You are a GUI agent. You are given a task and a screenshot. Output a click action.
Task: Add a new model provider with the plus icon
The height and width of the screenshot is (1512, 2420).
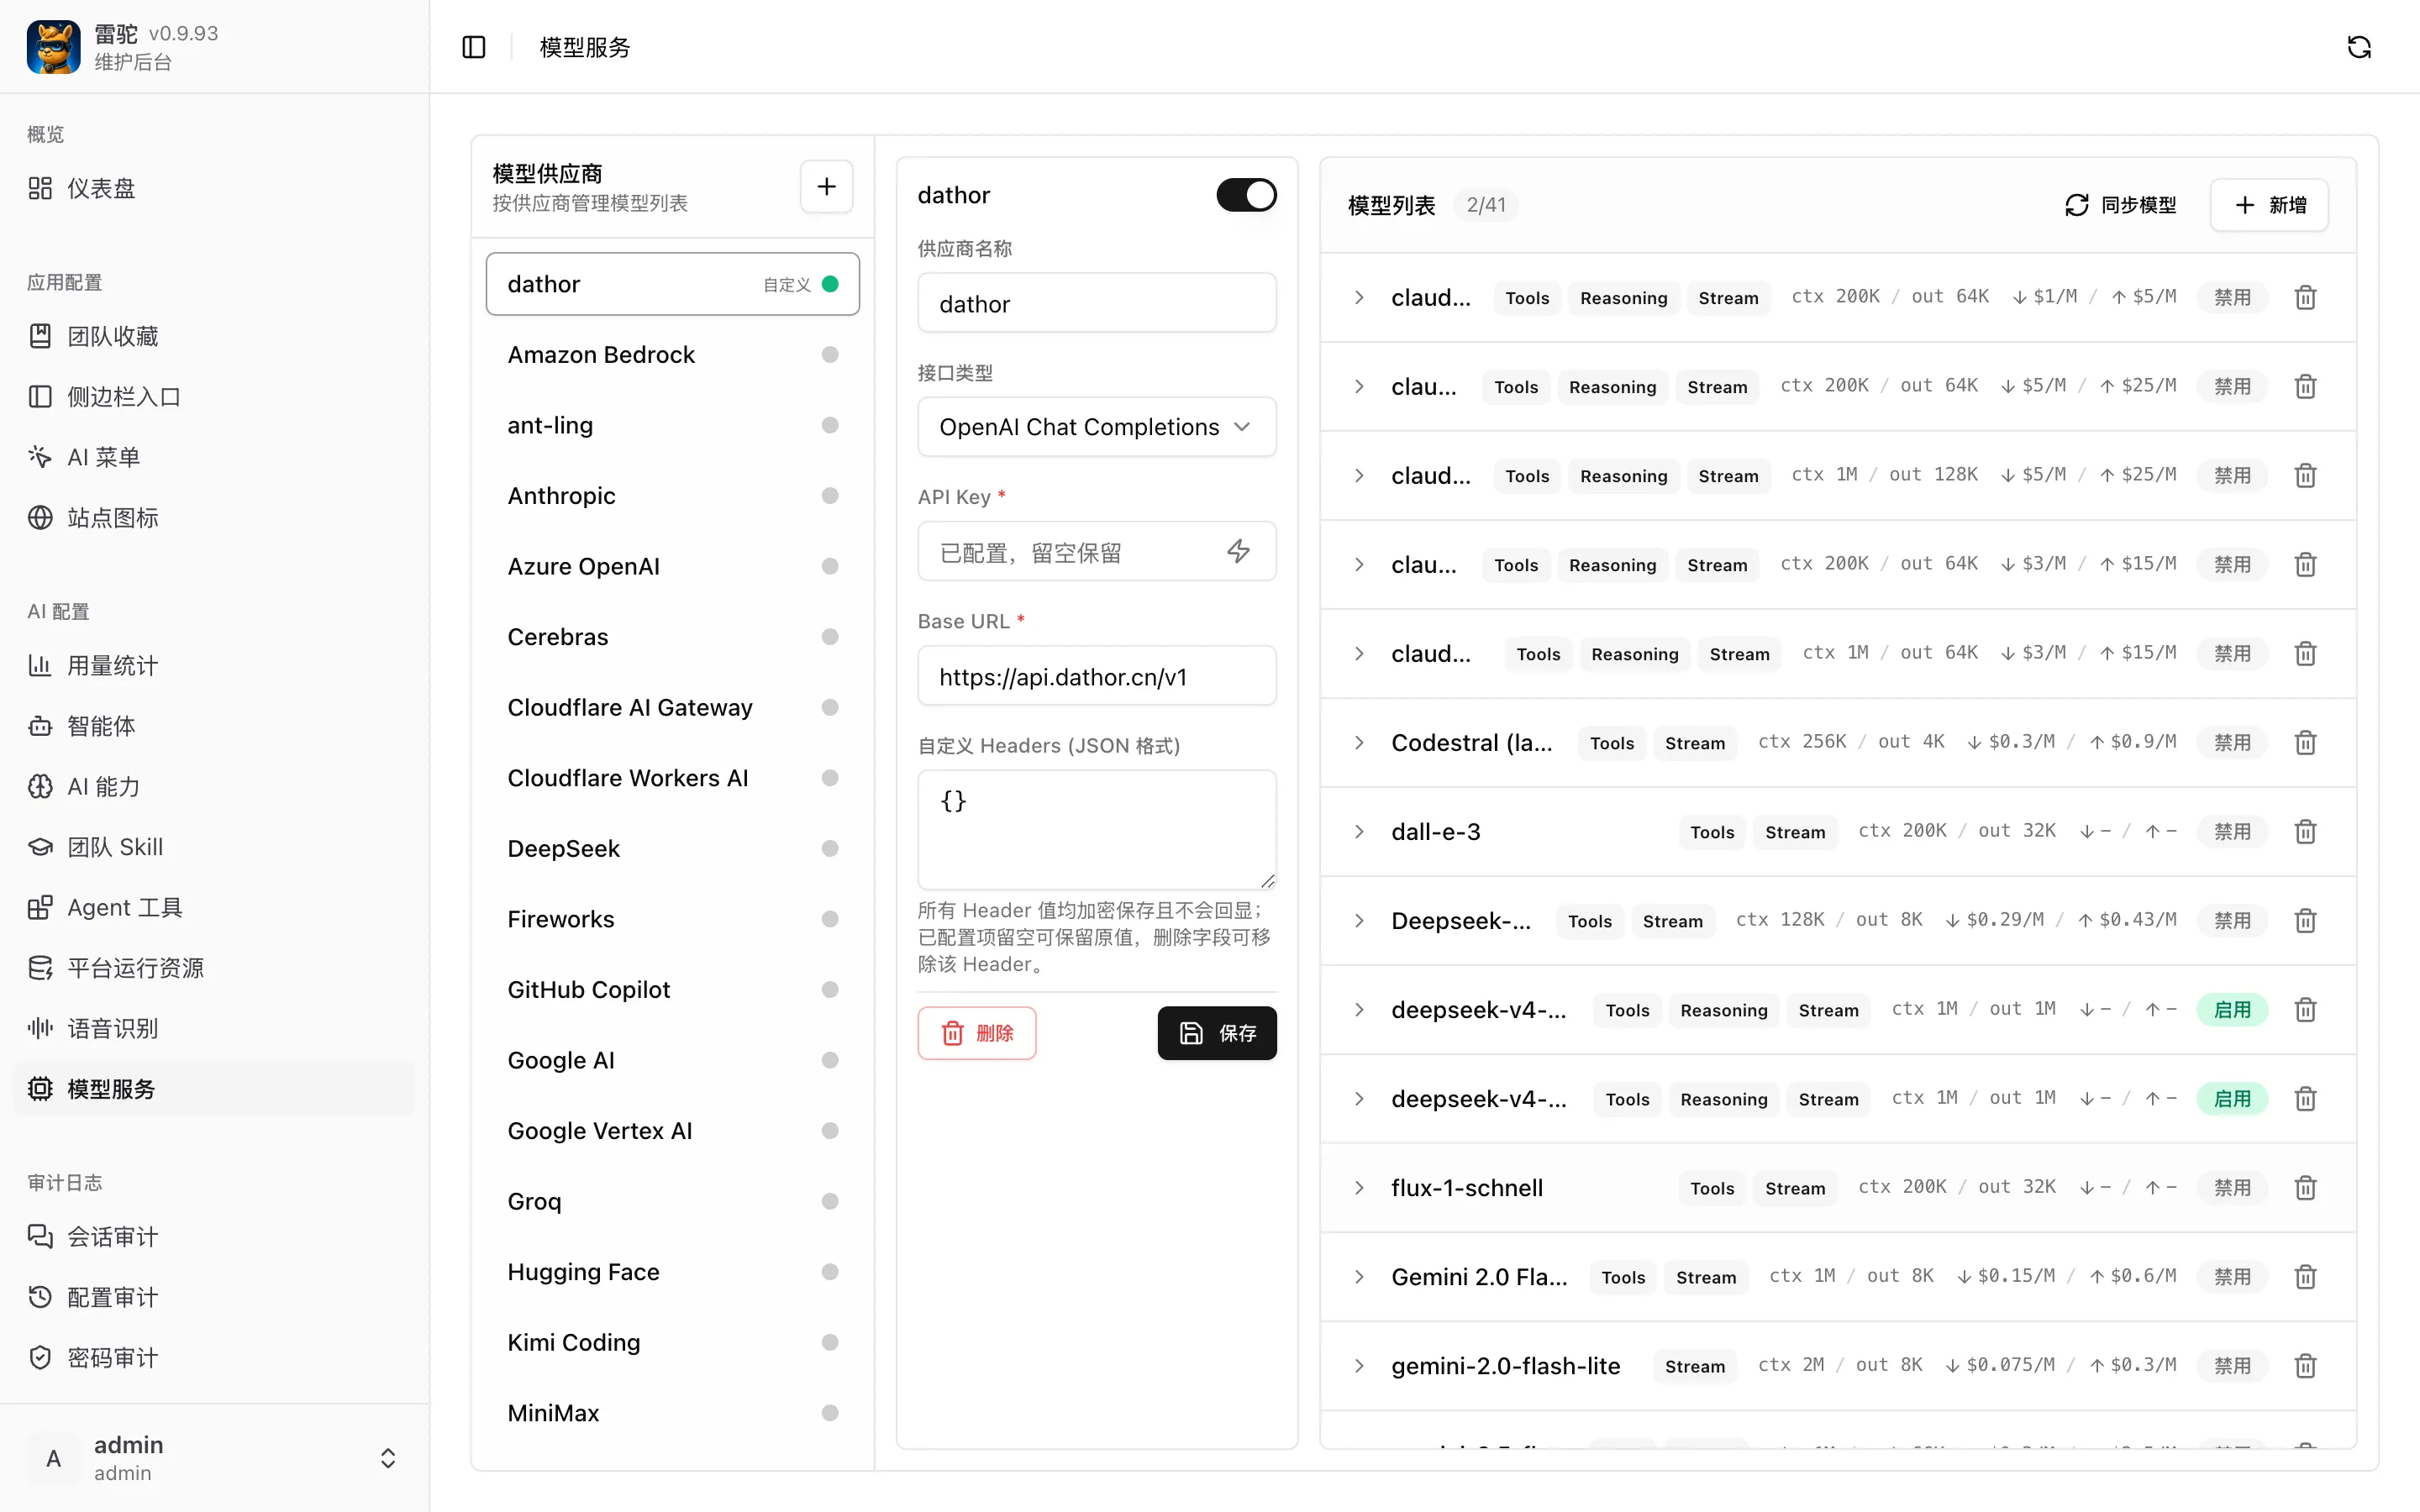tap(826, 187)
